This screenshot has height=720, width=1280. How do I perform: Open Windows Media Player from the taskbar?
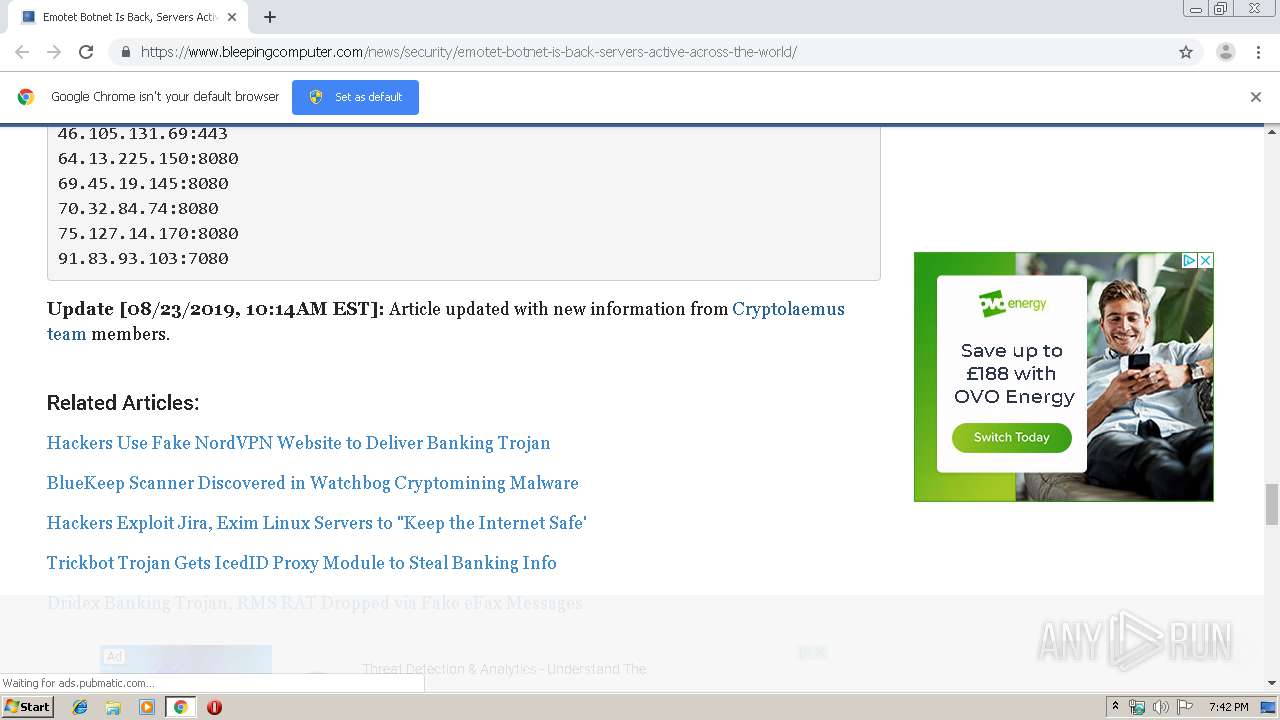(x=147, y=707)
